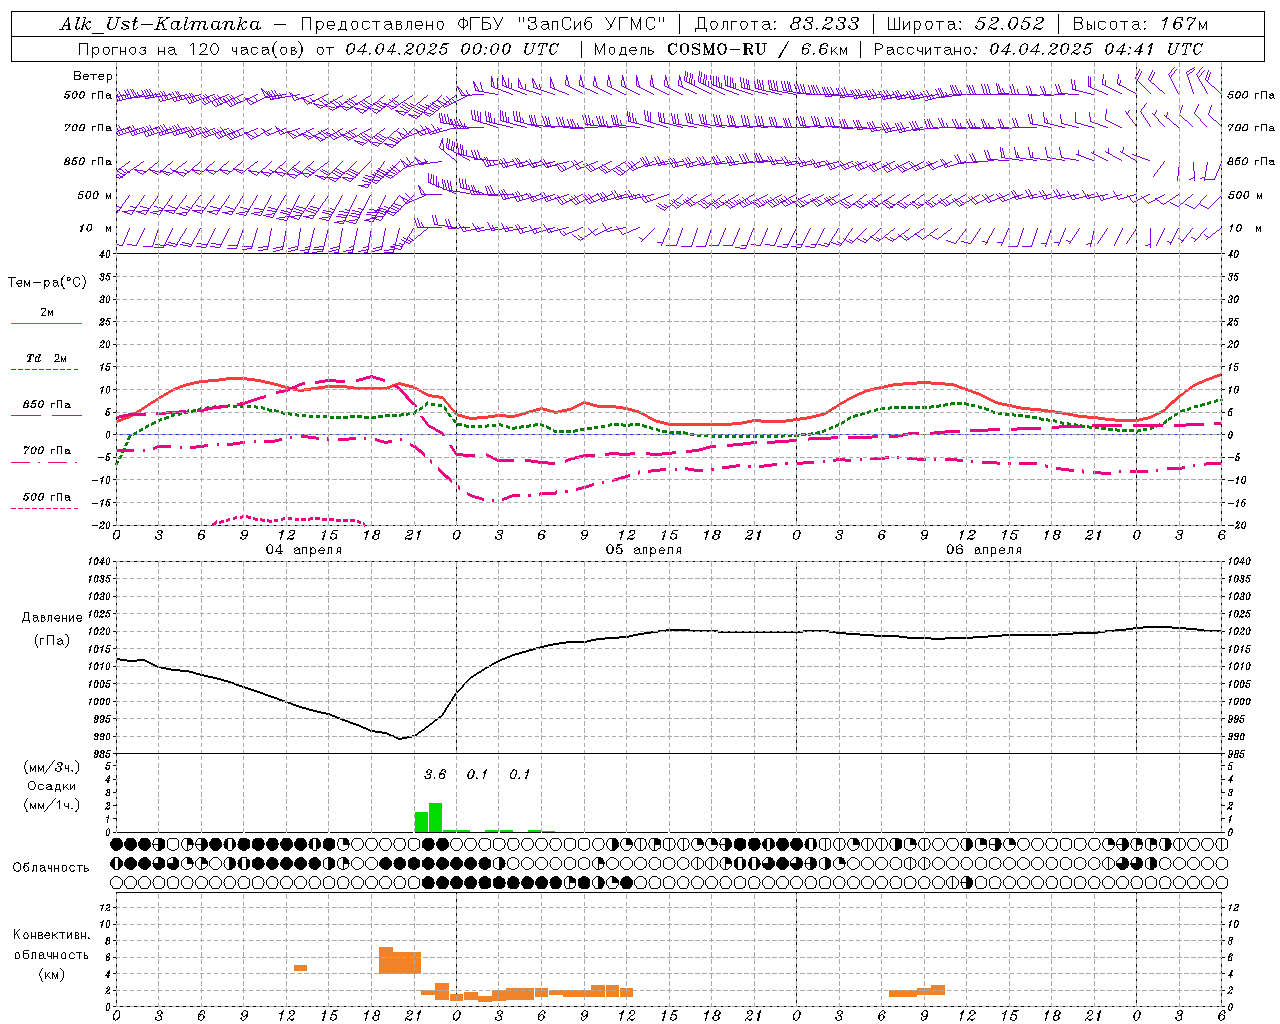Click the Ветер wind panel label
1280x1024 pixels.
(93, 76)
